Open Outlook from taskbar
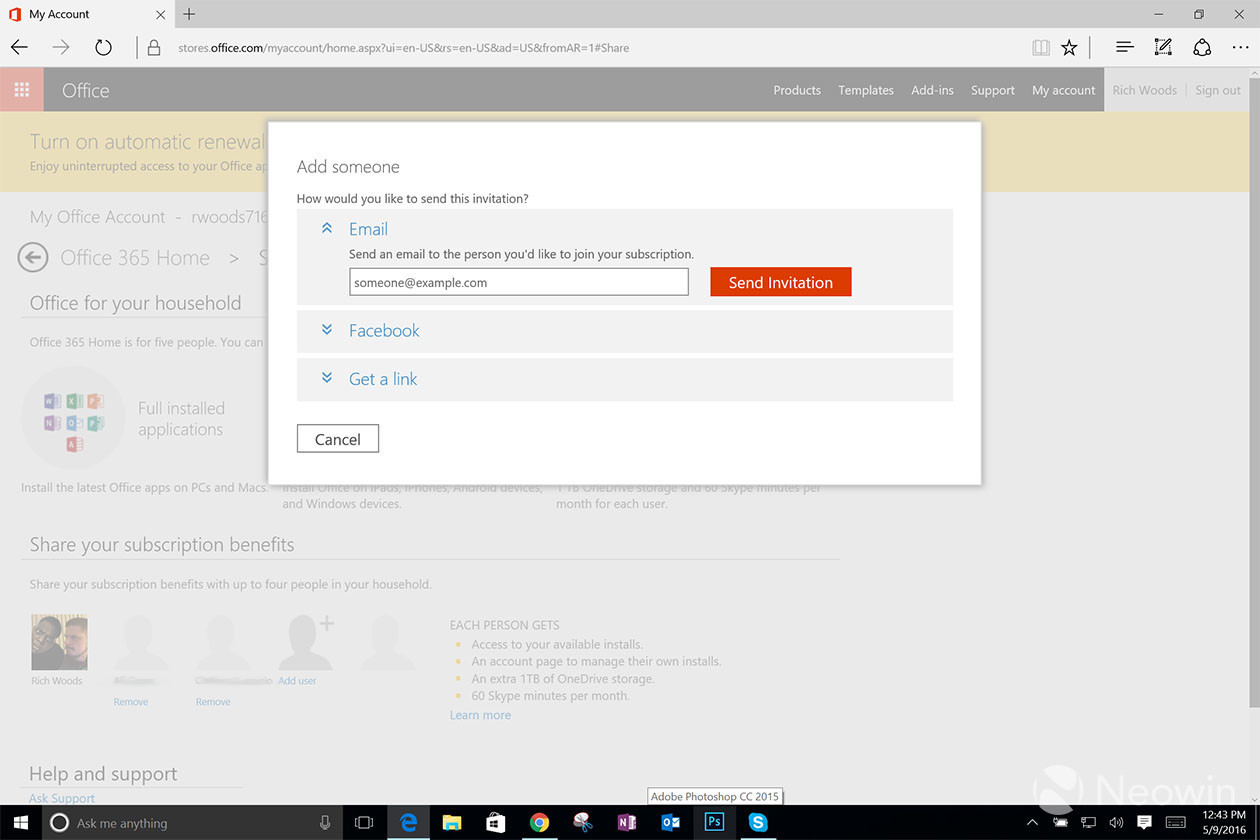 tap(670, 822)
